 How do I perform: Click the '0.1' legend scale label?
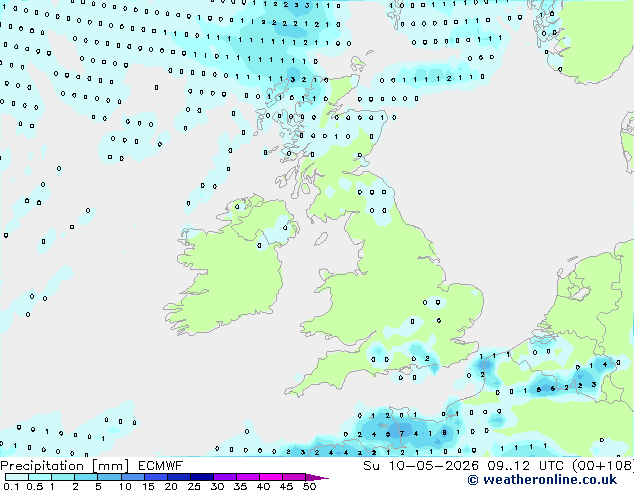(11, 486)
